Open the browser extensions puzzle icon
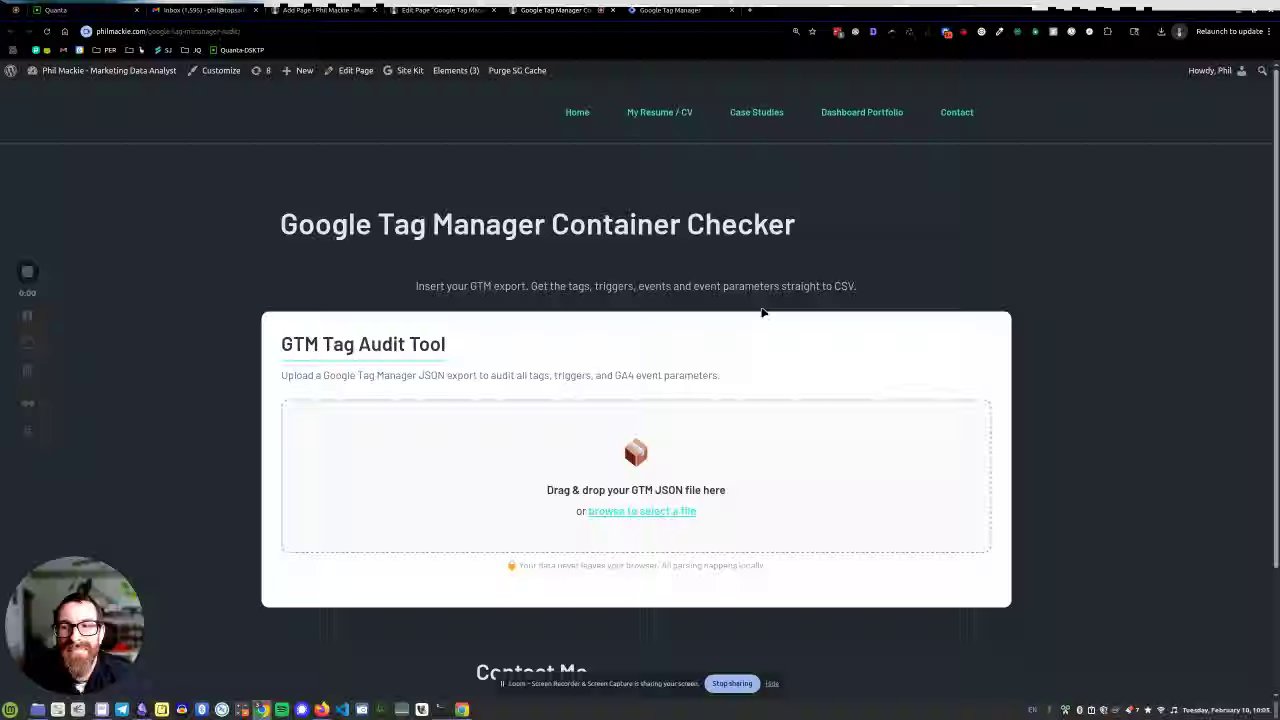Screen dimensions: 1280x720 point(1107,31)
